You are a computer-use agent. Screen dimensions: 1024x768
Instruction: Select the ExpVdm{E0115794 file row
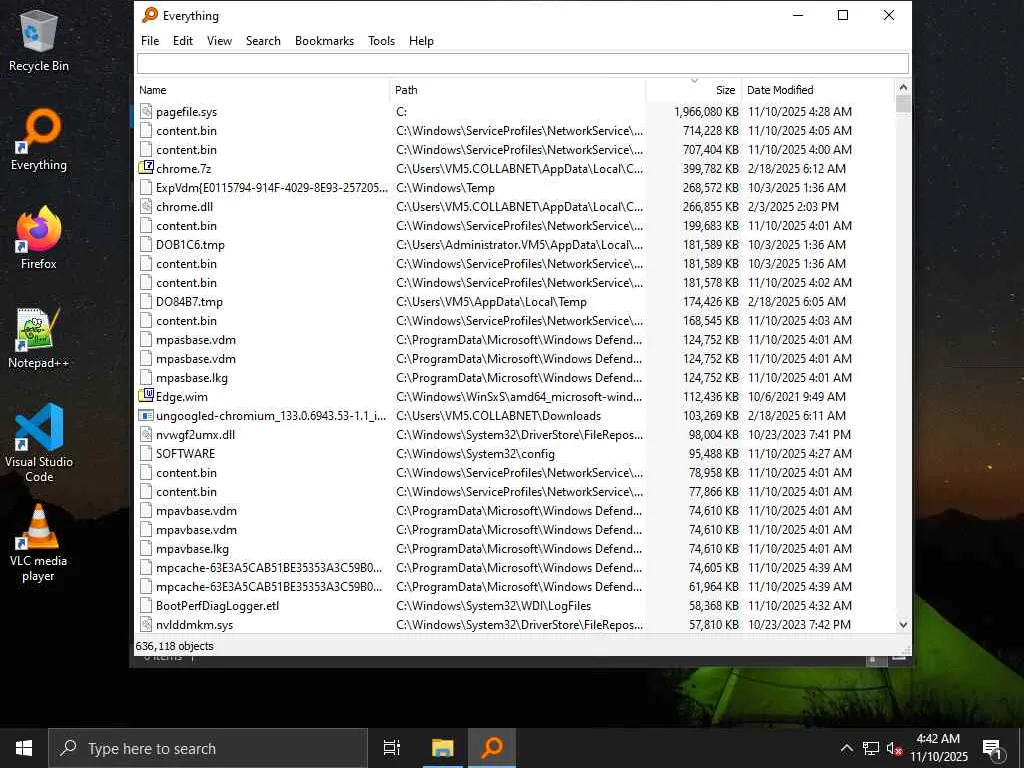tap(515, 187)
